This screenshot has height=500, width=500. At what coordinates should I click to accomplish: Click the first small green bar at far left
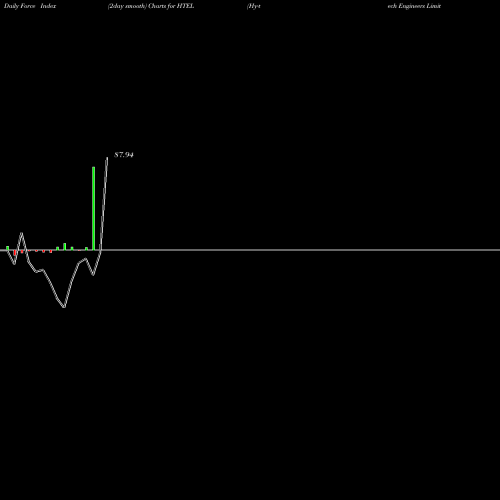coord(7,248)
